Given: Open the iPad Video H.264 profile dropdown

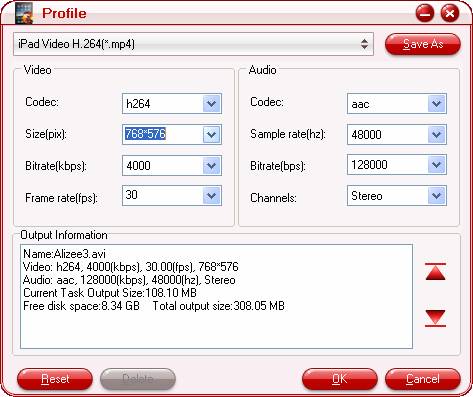Looking at the screenshot, I should 193,44.
